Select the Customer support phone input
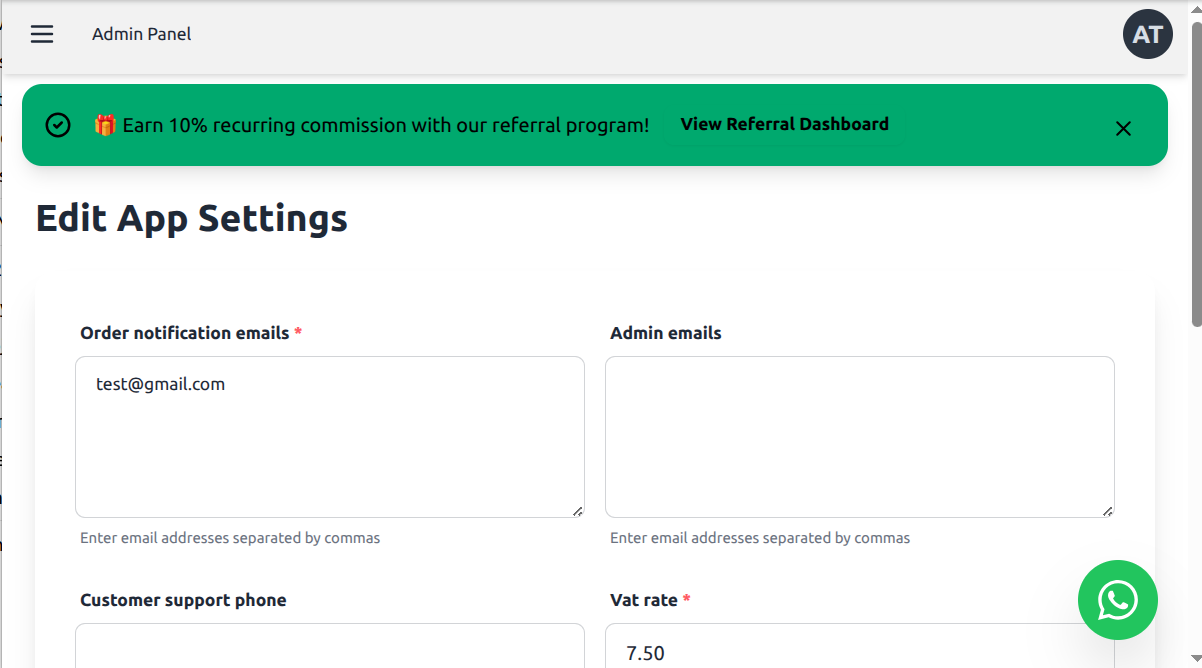 click(x=329, y=650)
